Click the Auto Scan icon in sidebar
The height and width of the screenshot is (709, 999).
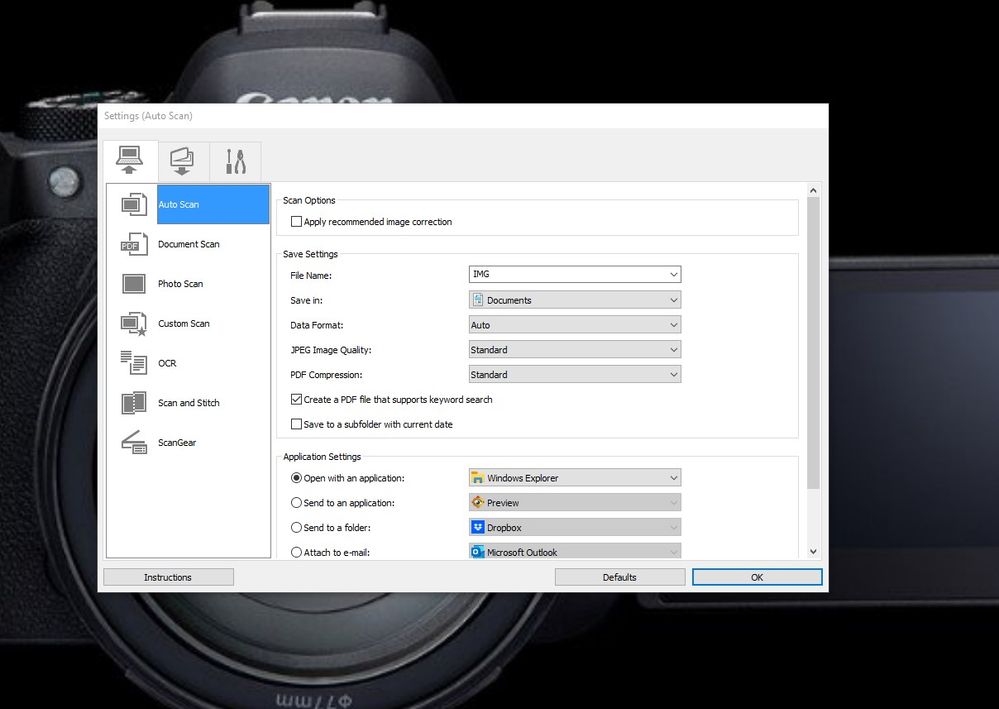click(134, 204)
